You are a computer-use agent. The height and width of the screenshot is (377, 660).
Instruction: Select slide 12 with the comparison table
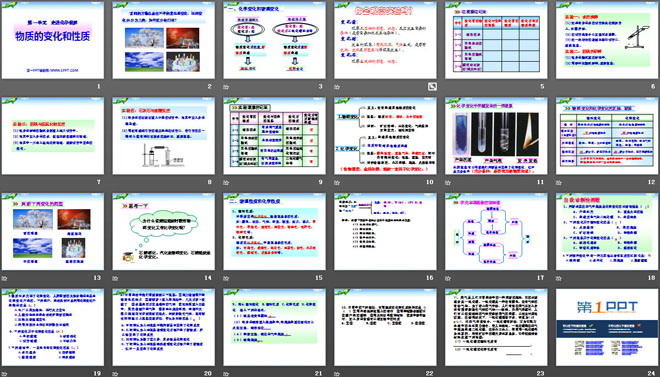point(607,136)
